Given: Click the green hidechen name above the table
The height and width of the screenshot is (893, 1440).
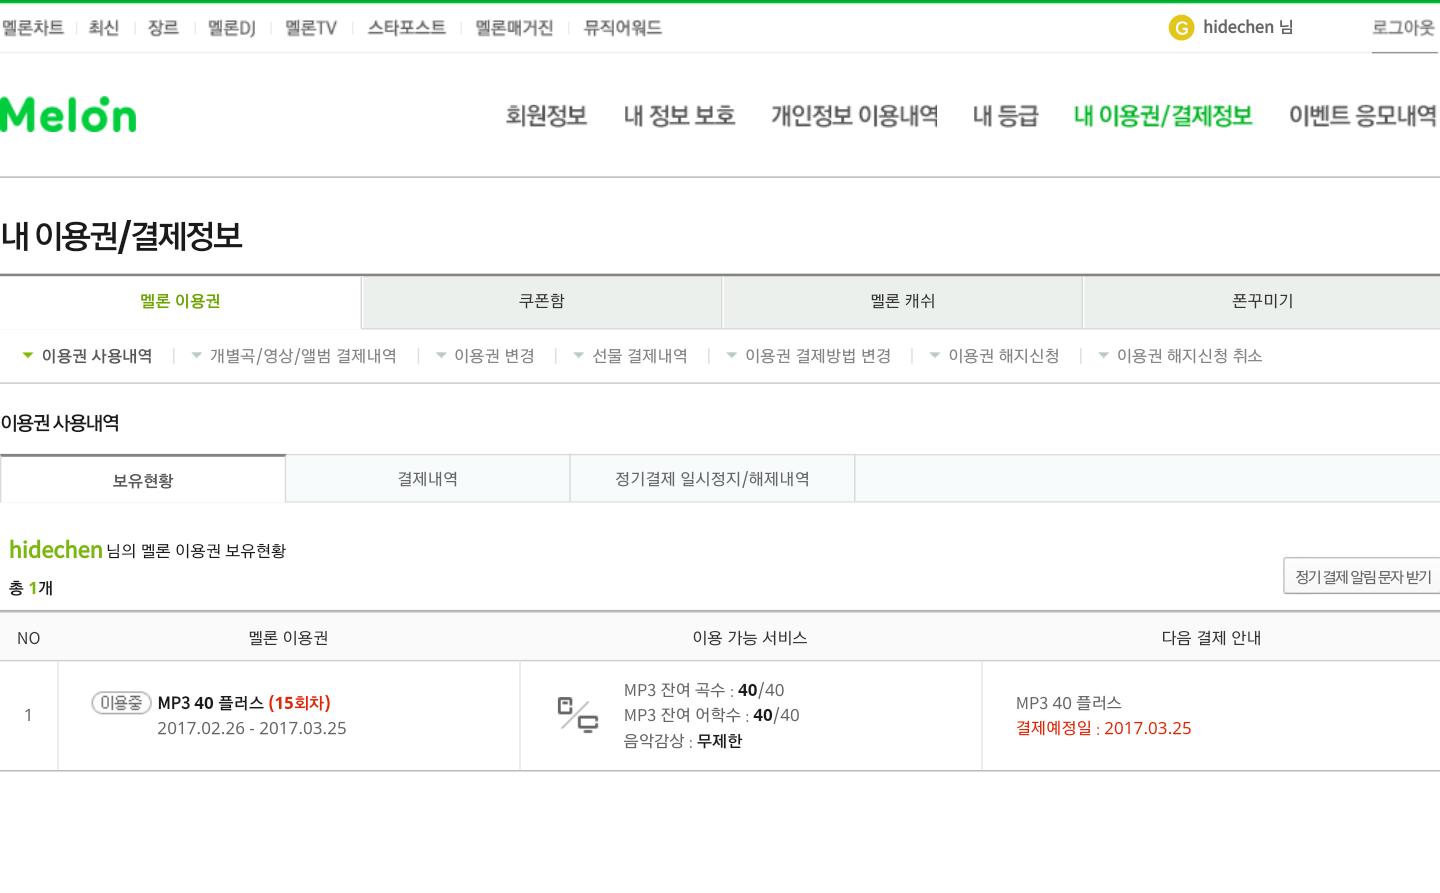Looking at the screenshot, I should 56,550.
